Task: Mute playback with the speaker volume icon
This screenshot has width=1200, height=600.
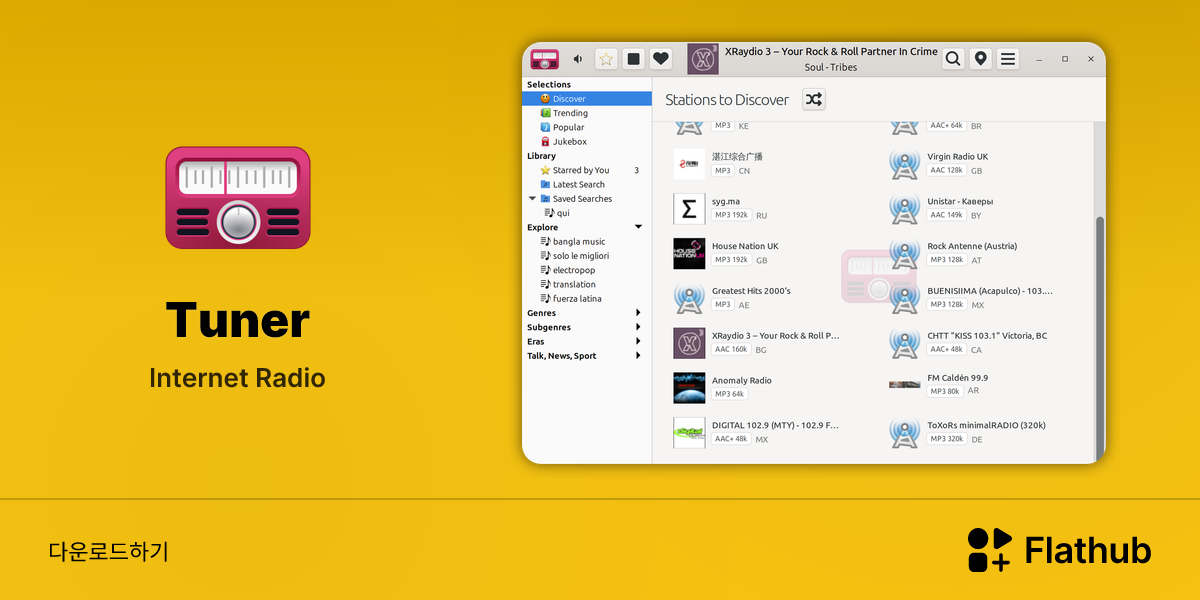Action: coord(578,59)
